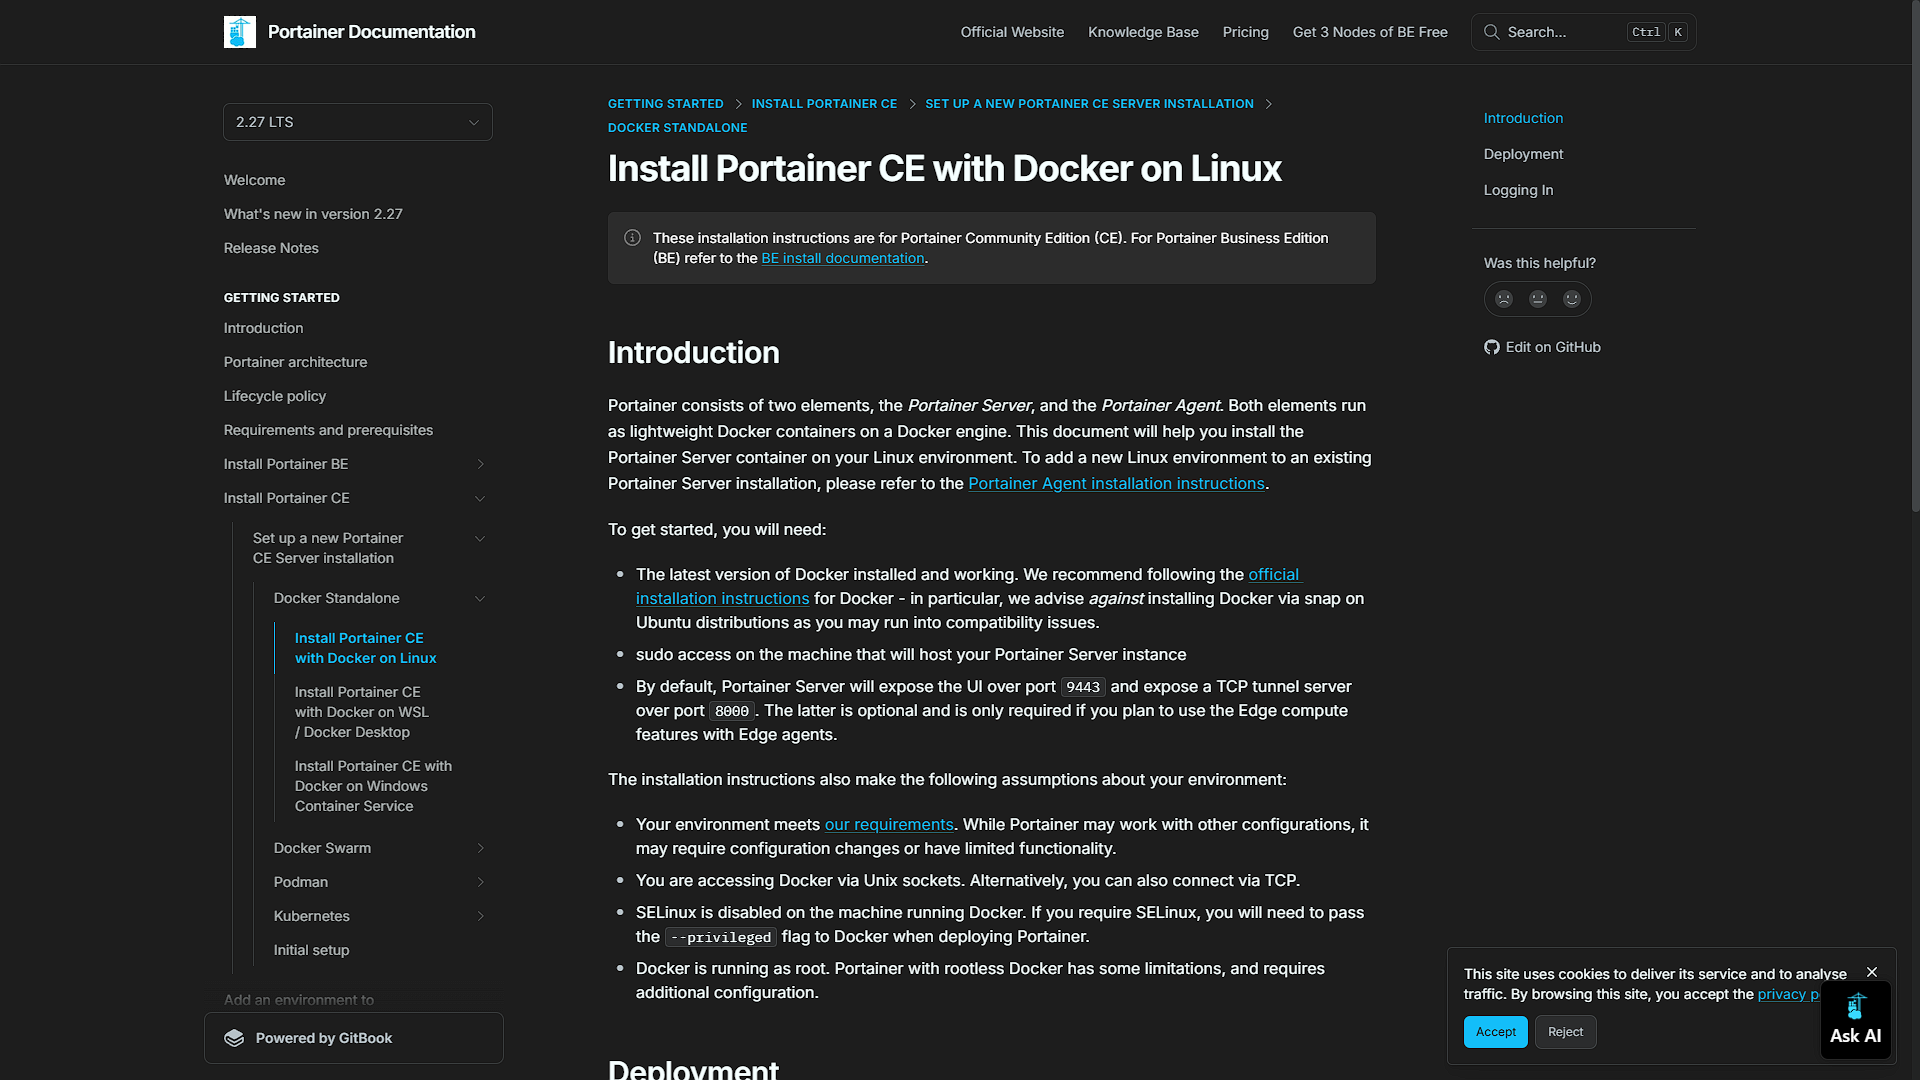Click the GitHub icon beside Edit on GitHub
Viewport: 1920px width, 1080px height.
(x=1492, y=347)
